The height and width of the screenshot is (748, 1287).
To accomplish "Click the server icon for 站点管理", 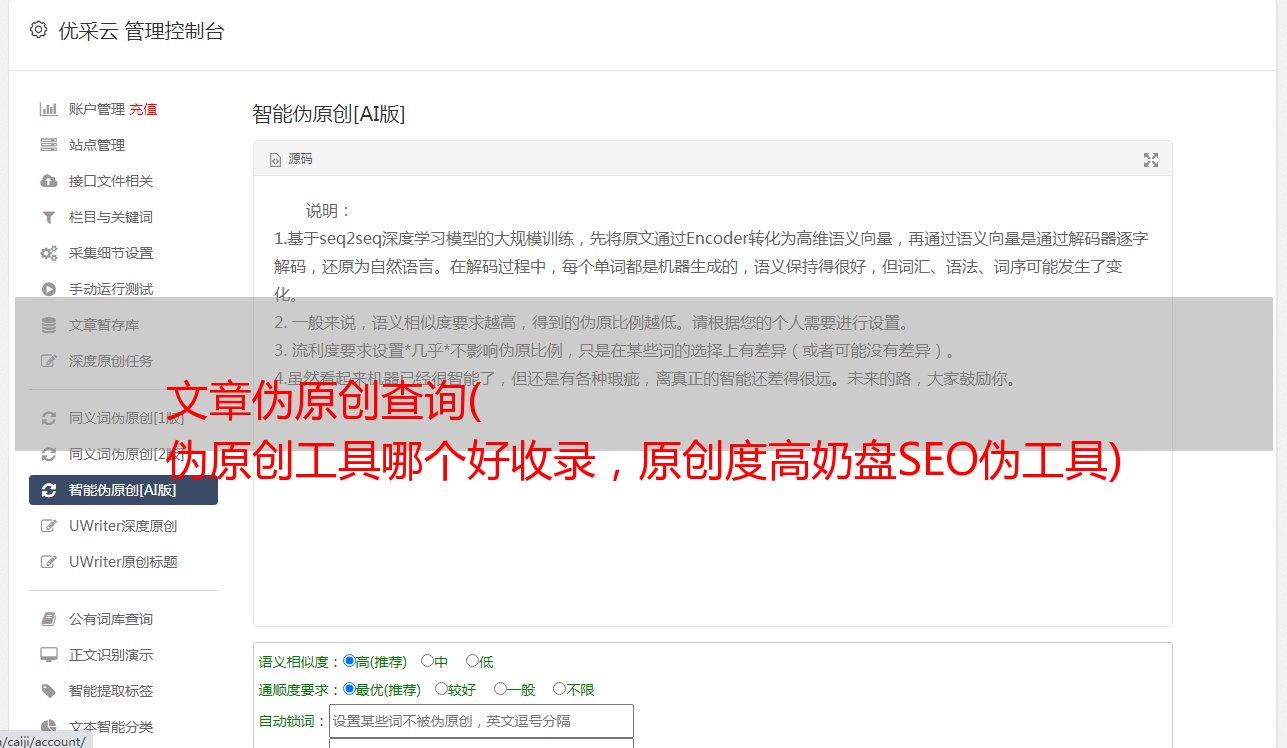I will click(x=48, y=145).
